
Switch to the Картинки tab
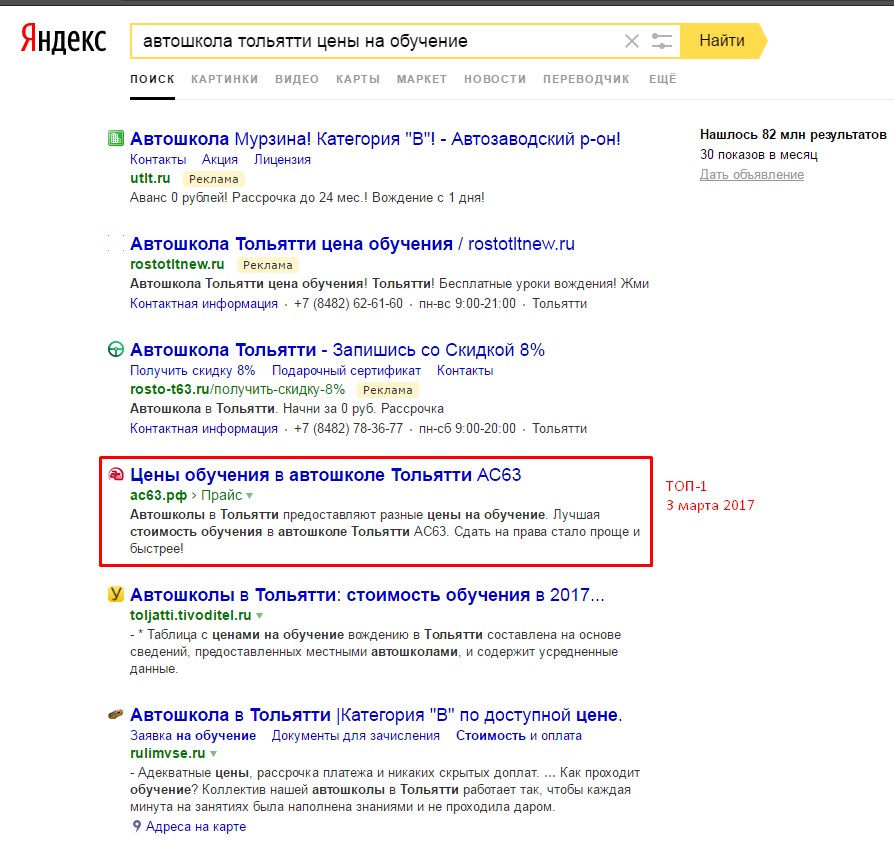[x=225, y=79]
